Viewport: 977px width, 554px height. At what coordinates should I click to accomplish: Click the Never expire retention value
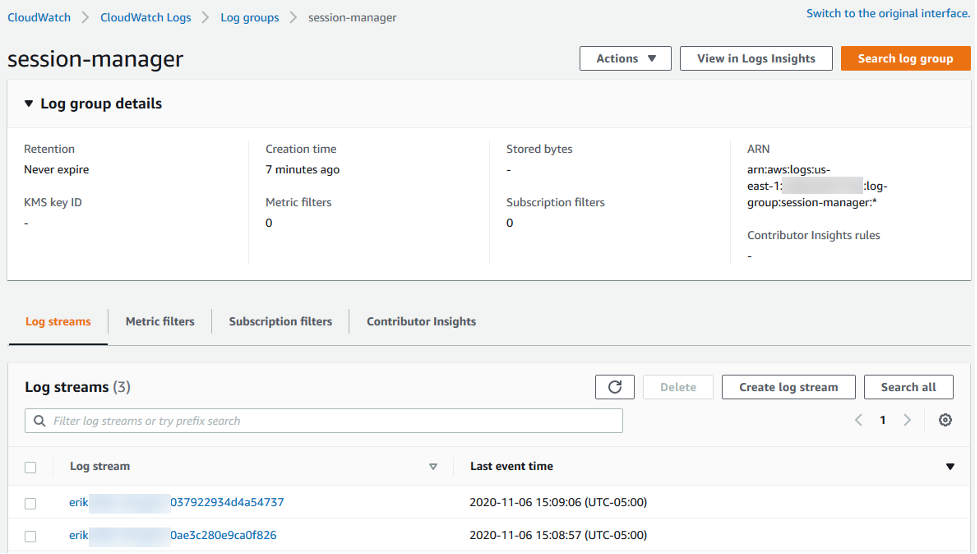(x=56, y=170)
